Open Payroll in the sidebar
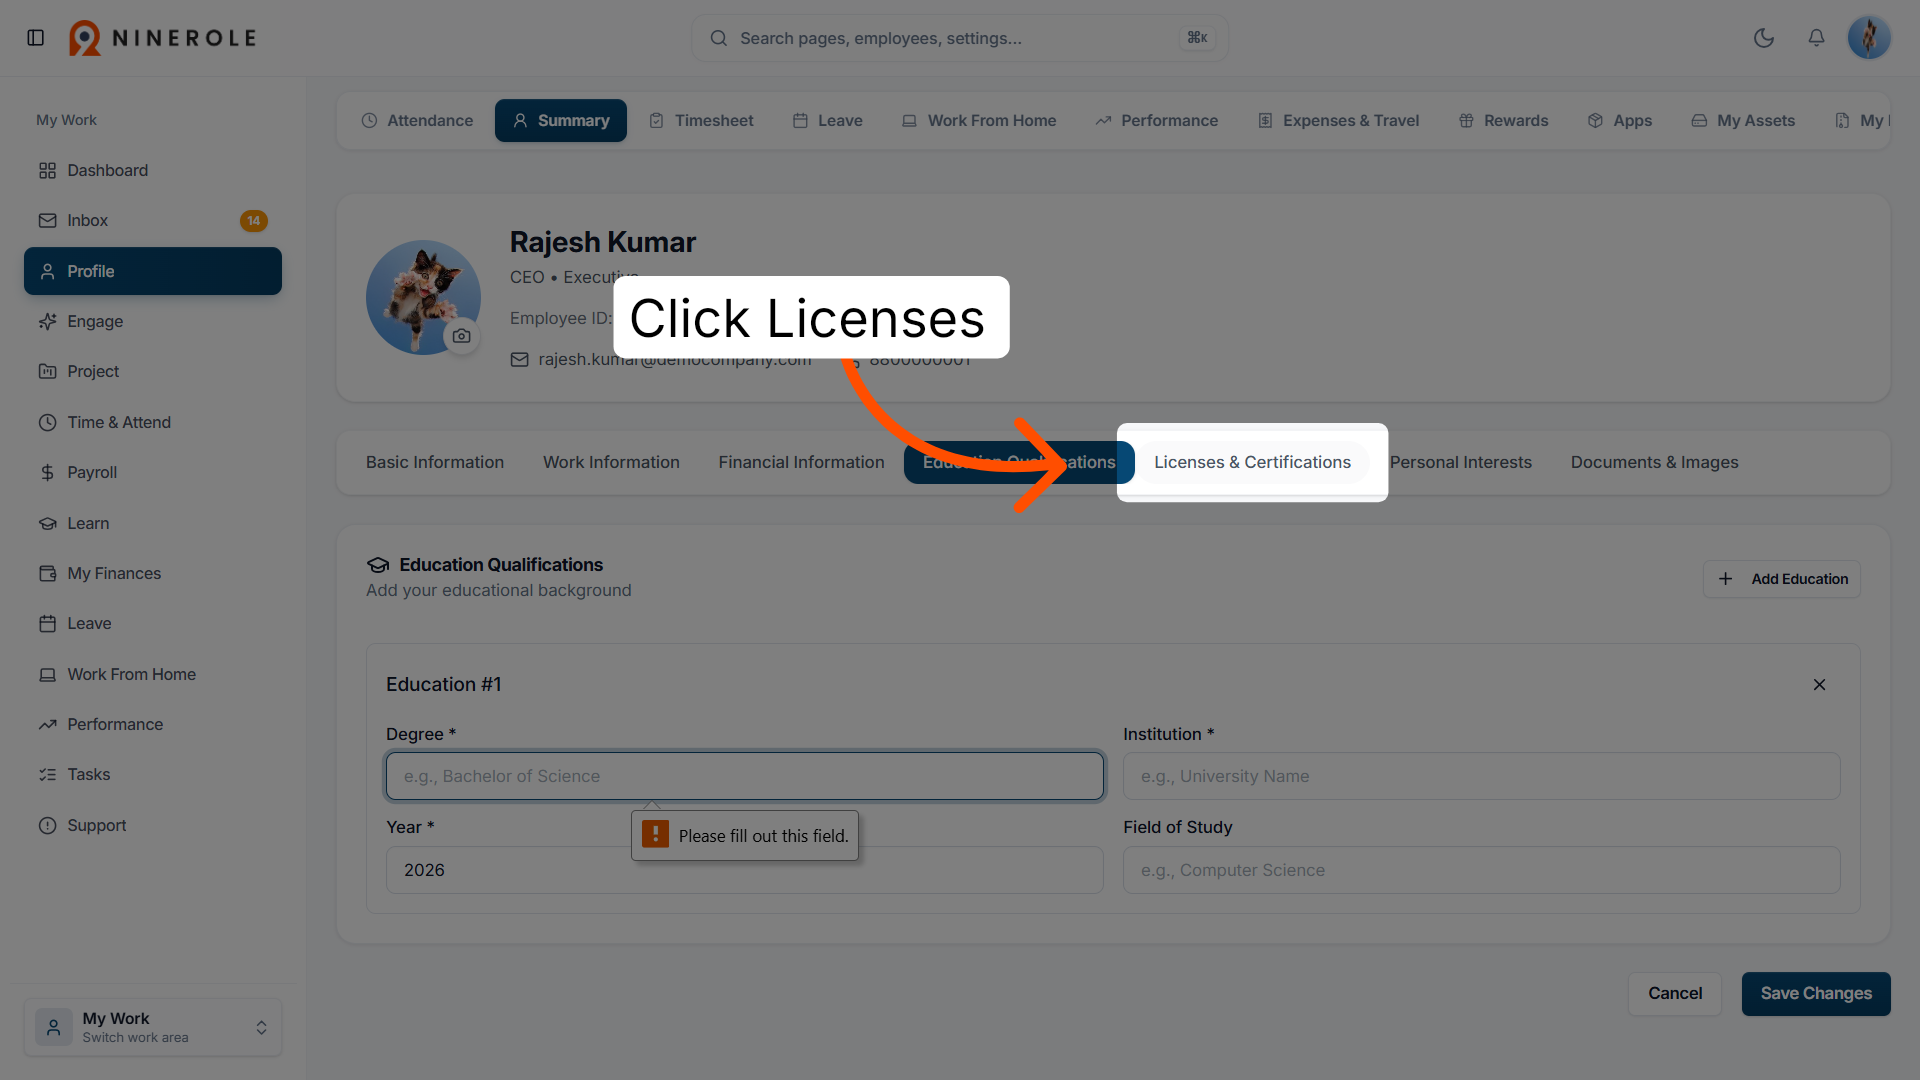 pyautogui.click(x=153, y=473)
